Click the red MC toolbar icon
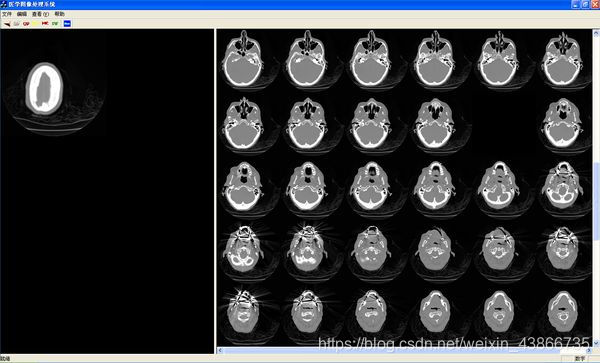 tap(45, 24)
